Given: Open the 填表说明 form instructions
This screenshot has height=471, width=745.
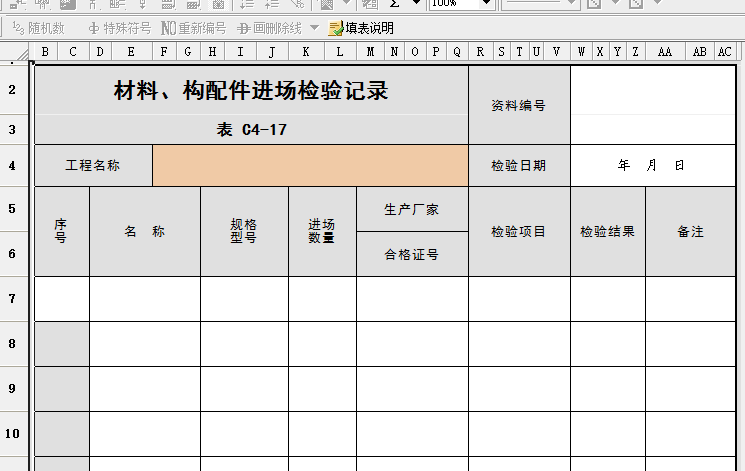Looking at the screenshot, I should [x=361, y=28].
